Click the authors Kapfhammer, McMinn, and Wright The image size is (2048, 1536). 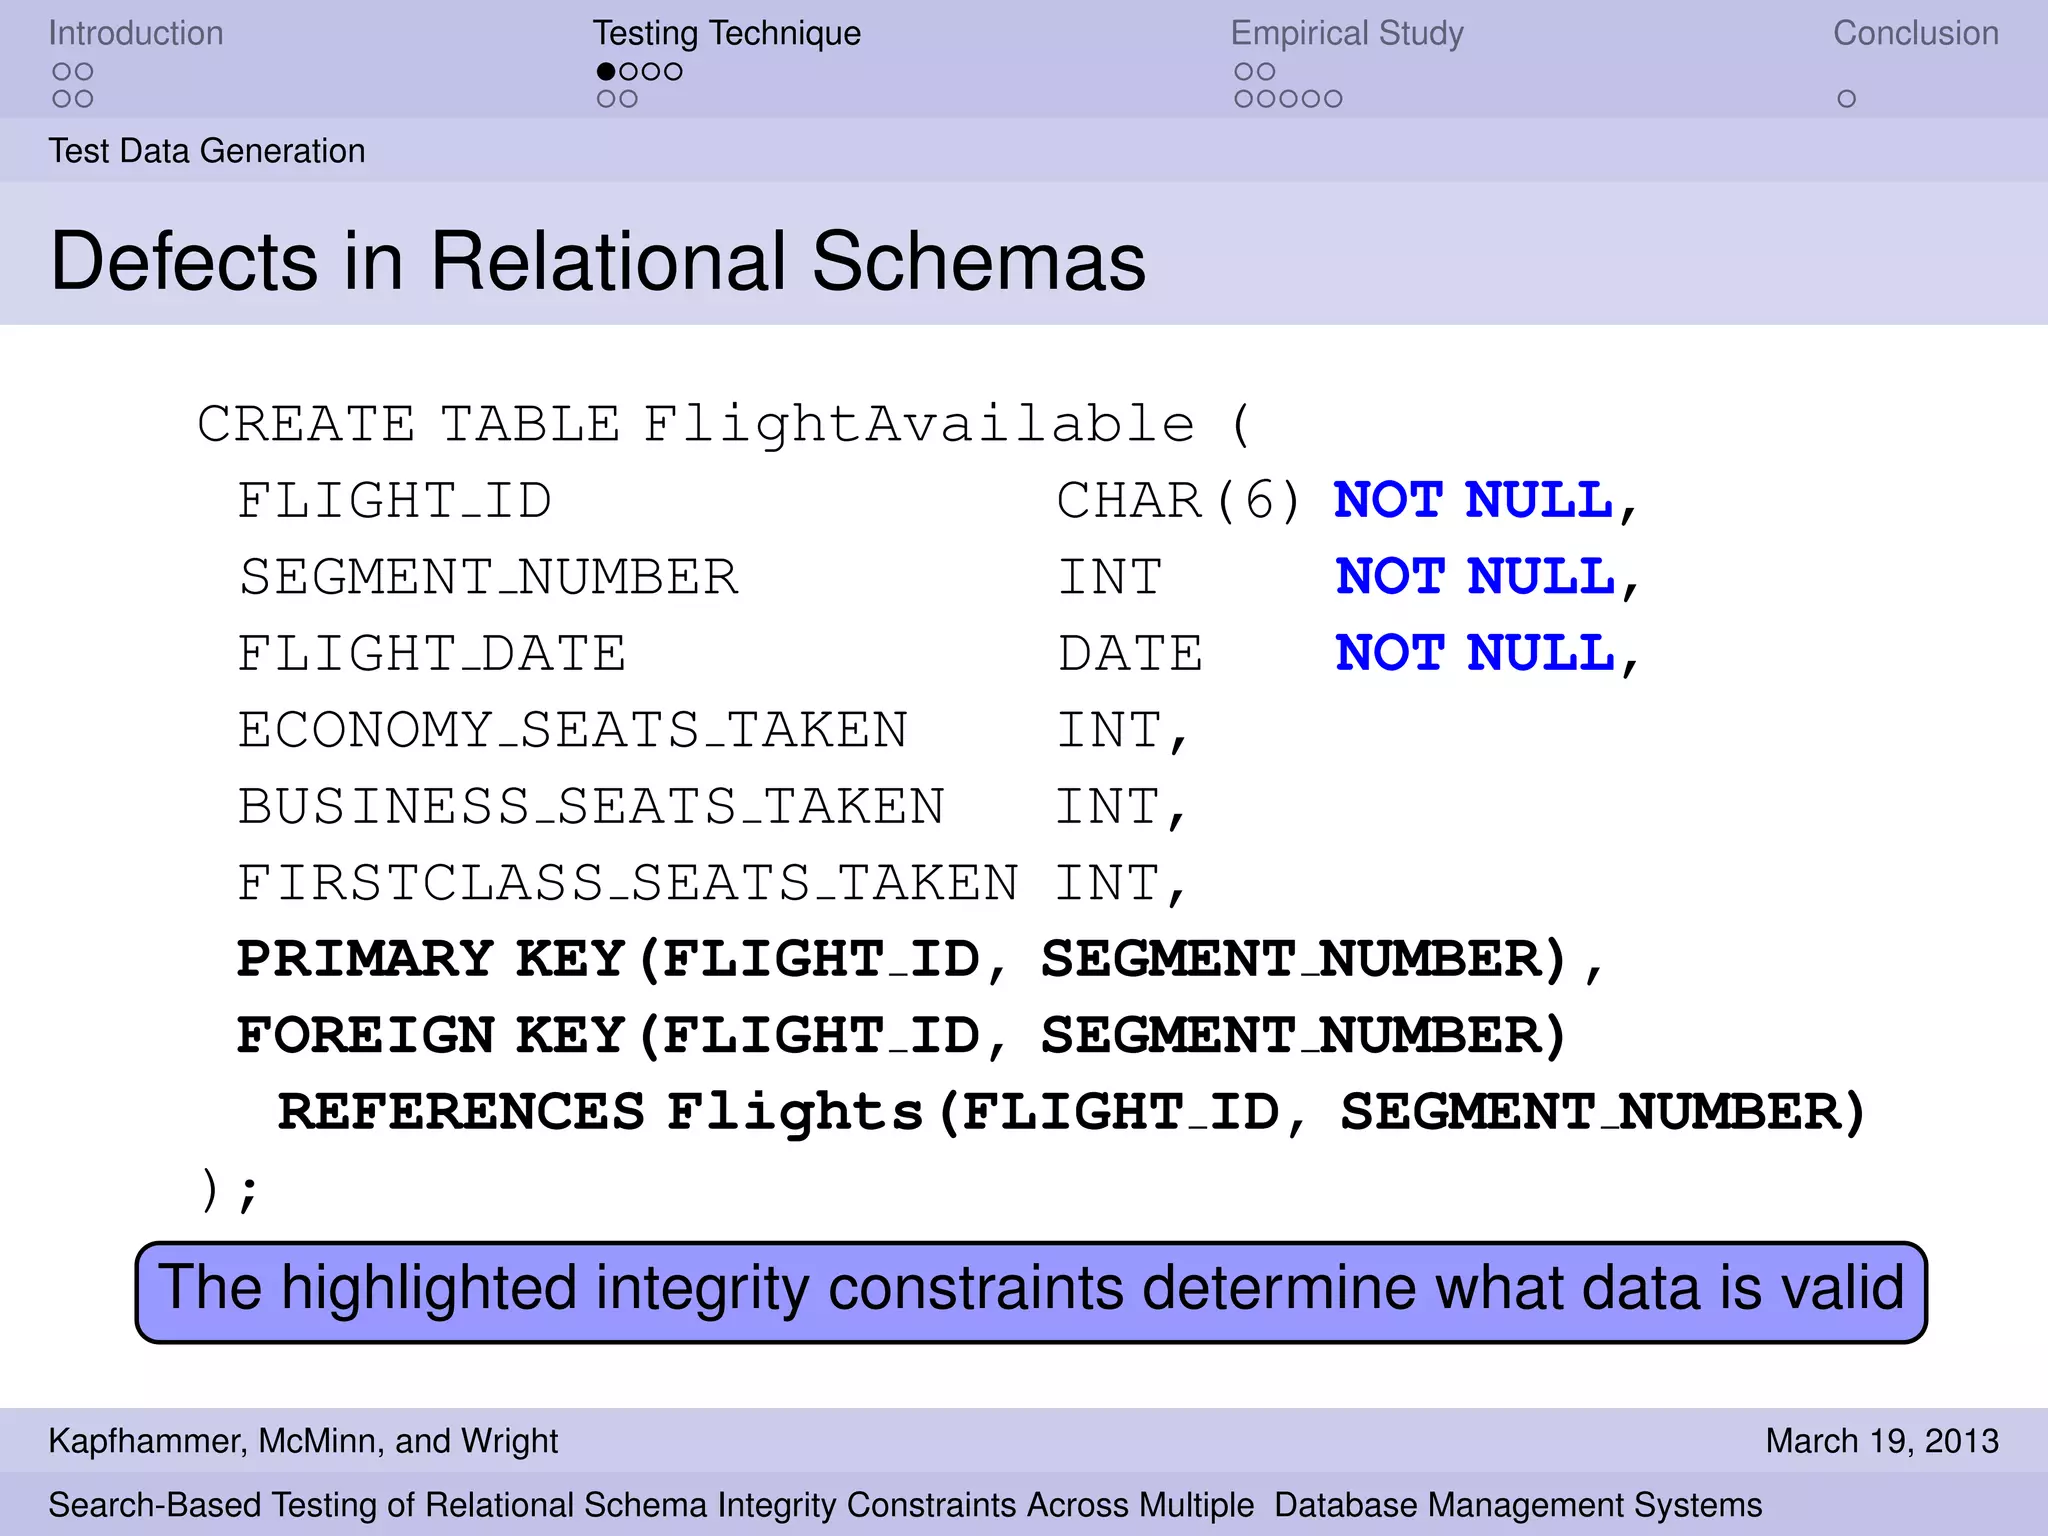[303, 1441]
